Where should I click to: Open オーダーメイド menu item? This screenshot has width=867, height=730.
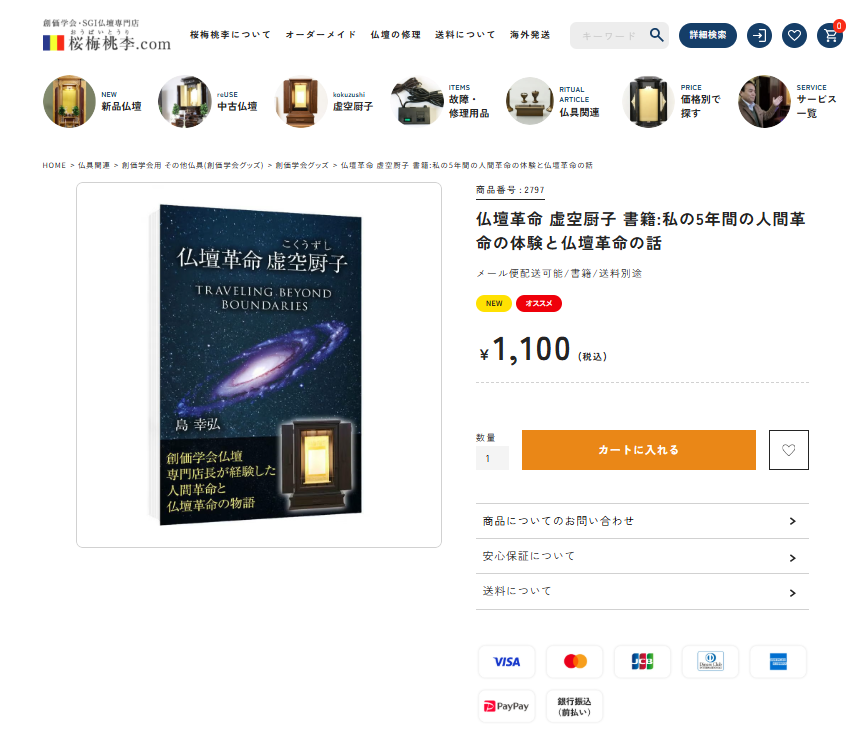[321, 35]
